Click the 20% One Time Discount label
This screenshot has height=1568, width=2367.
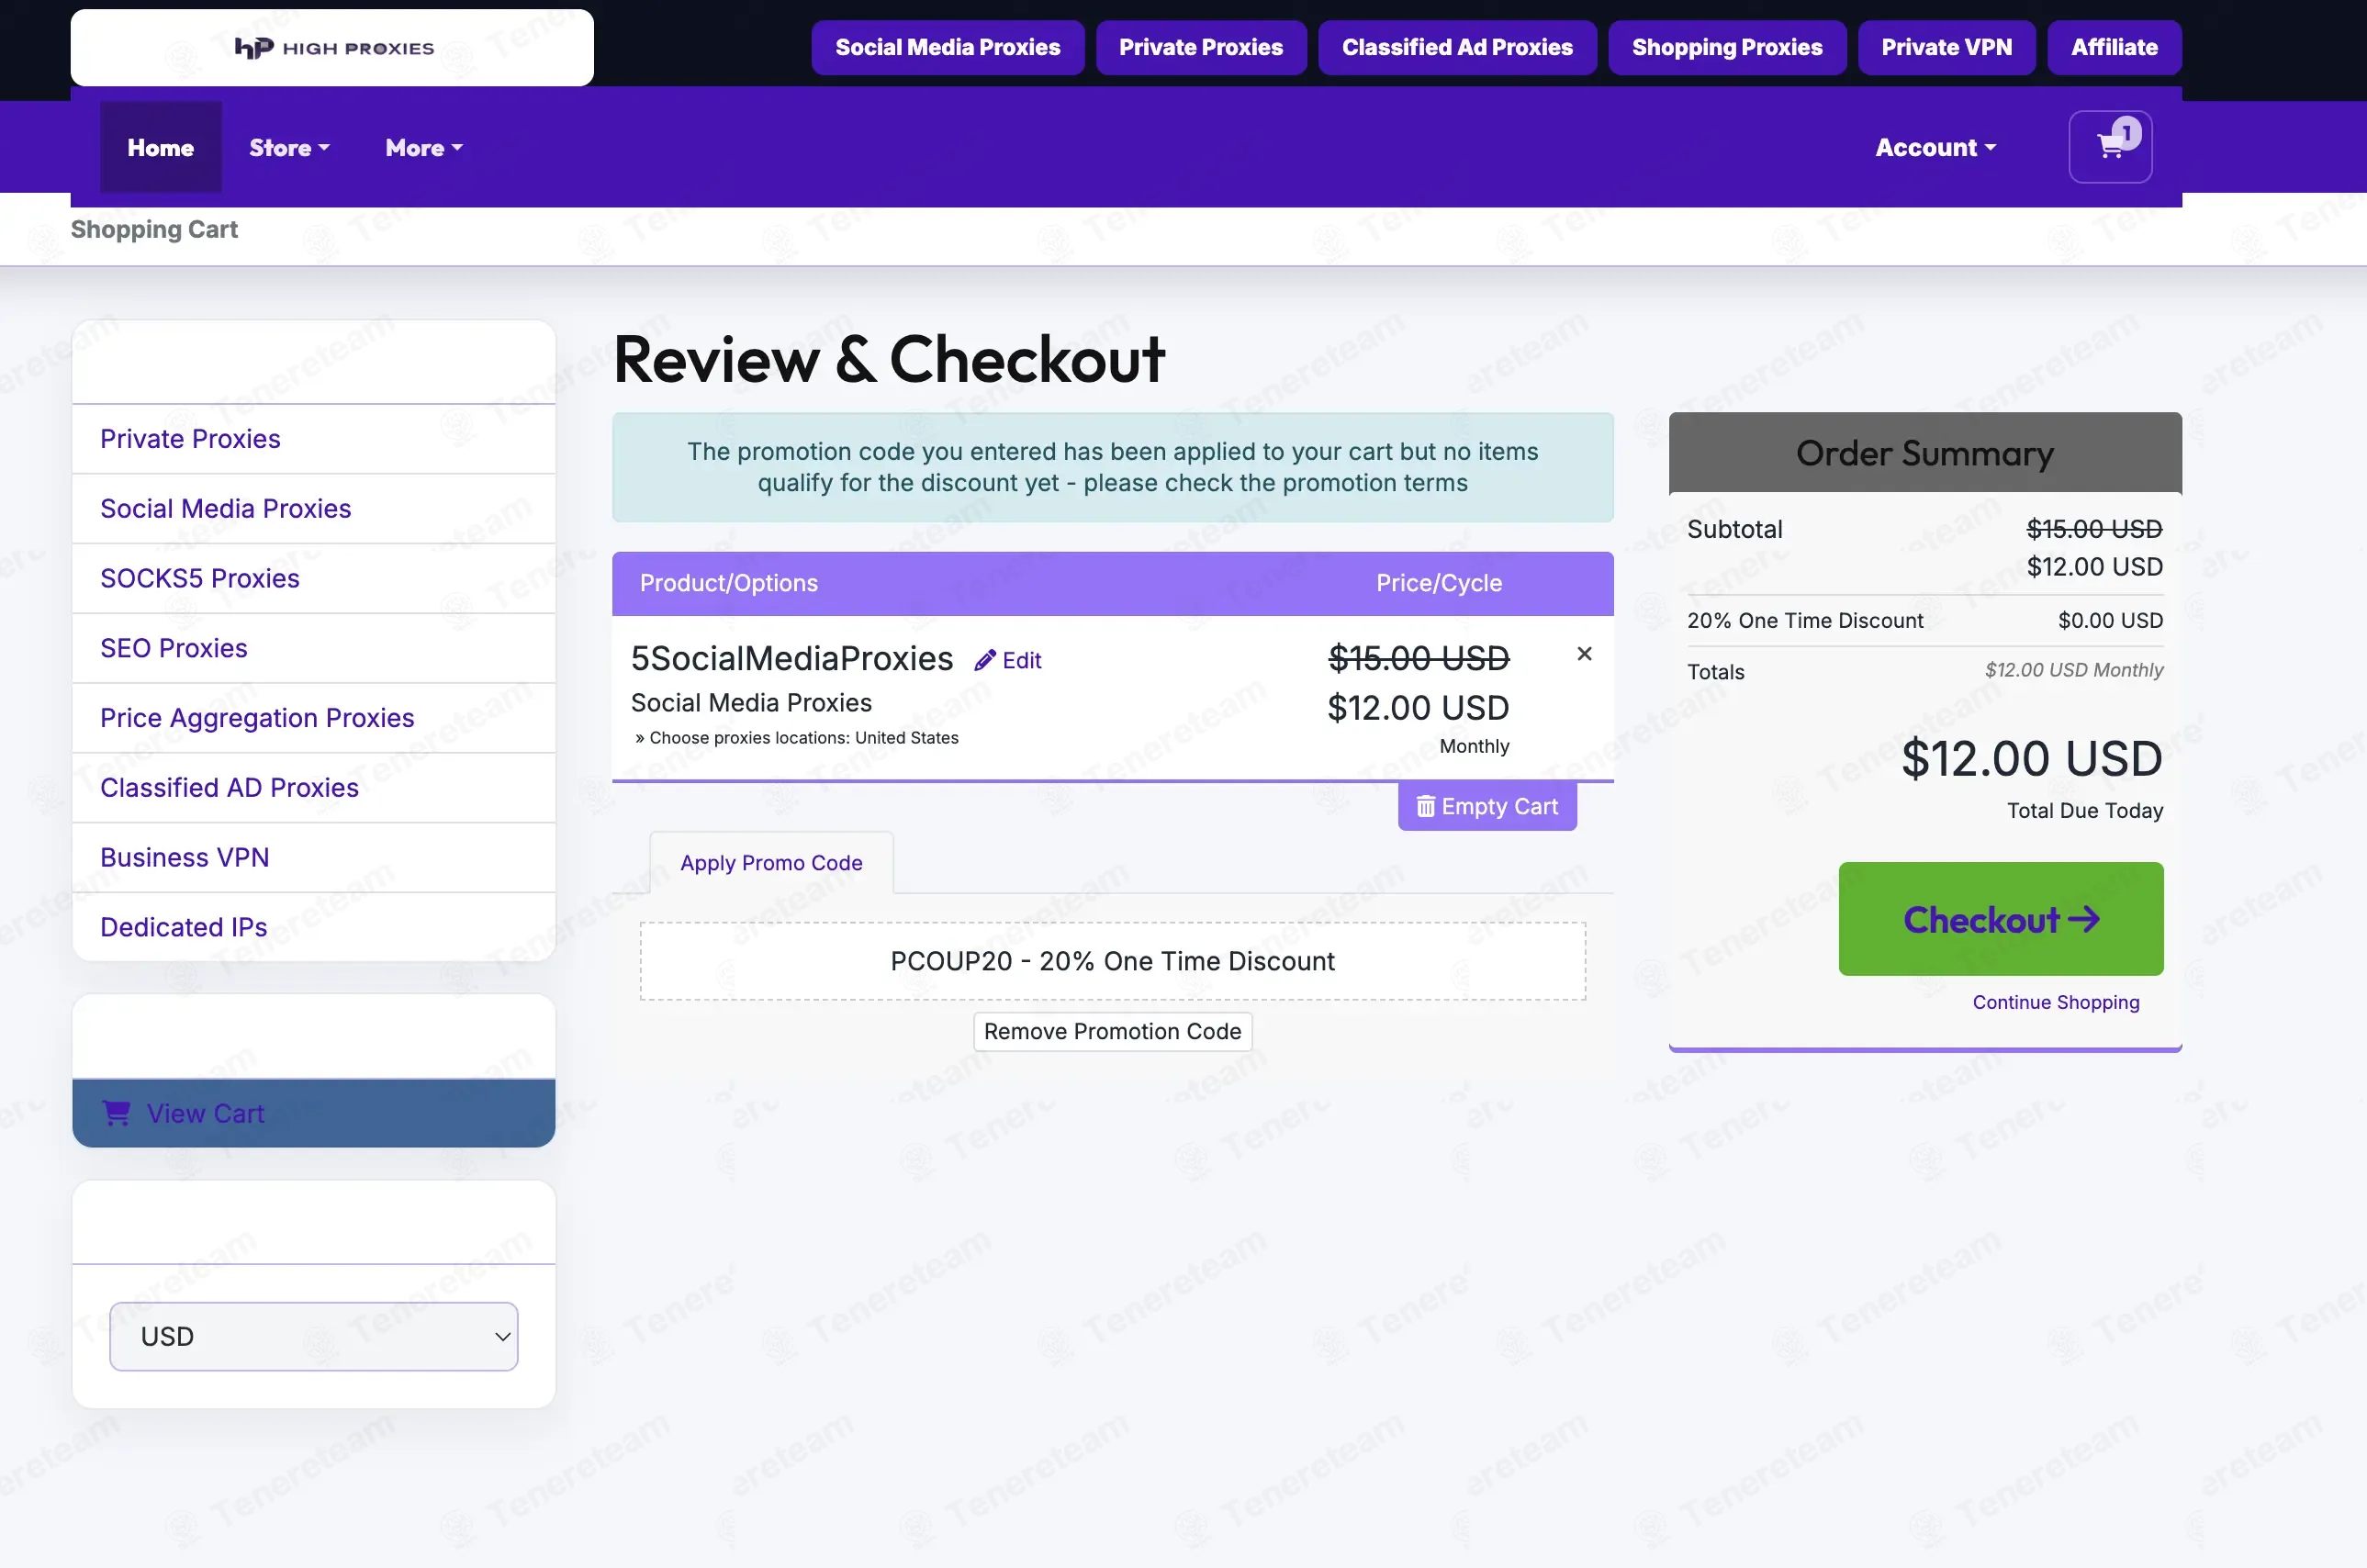click(x=1804, y=620)
